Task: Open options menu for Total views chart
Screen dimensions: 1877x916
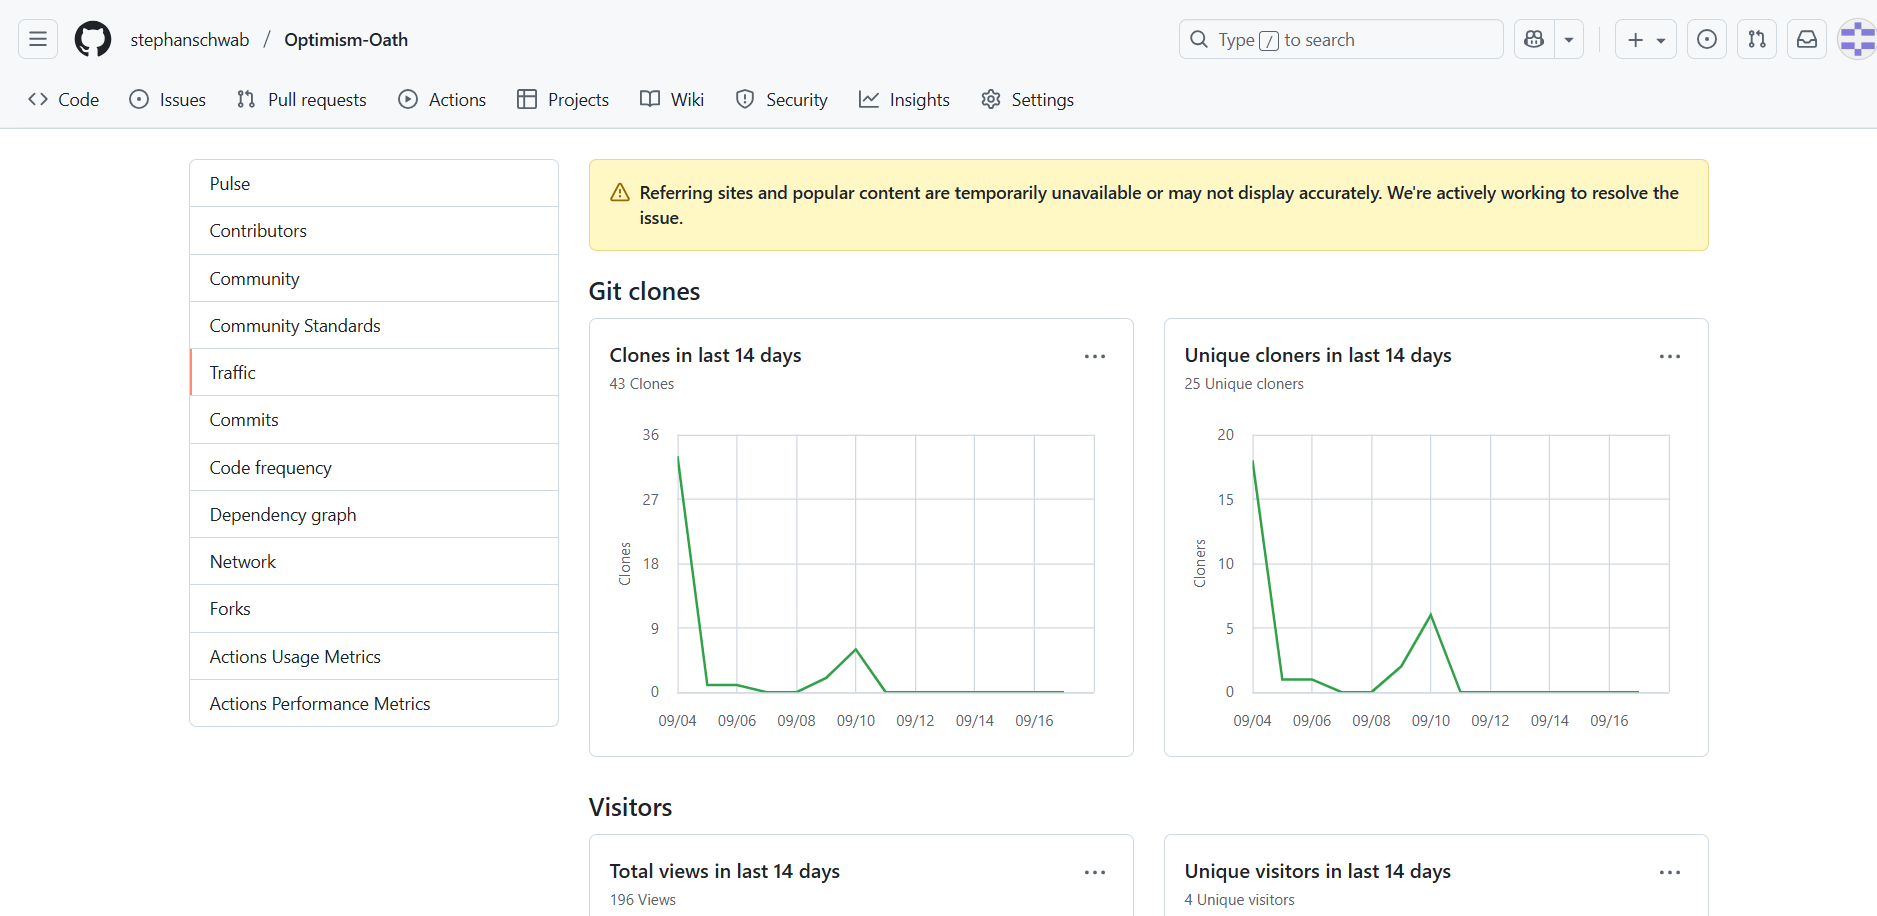Action: 1095,872
